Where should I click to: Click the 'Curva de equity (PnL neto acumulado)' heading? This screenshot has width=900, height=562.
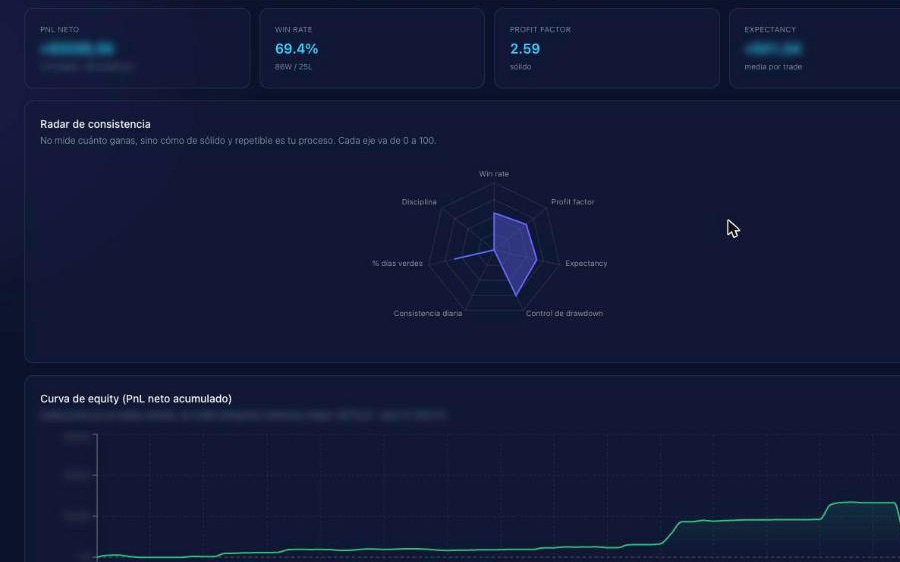point(136,398)
